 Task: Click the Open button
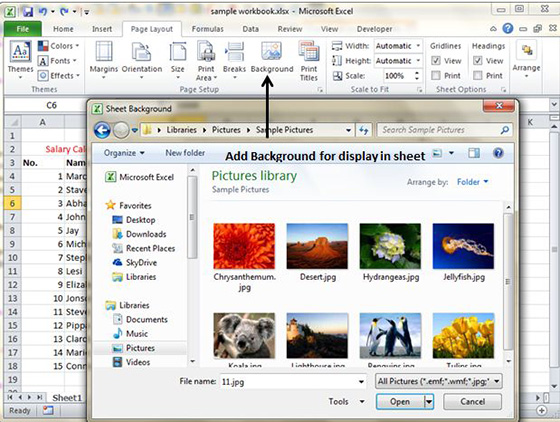click(400, 402)
